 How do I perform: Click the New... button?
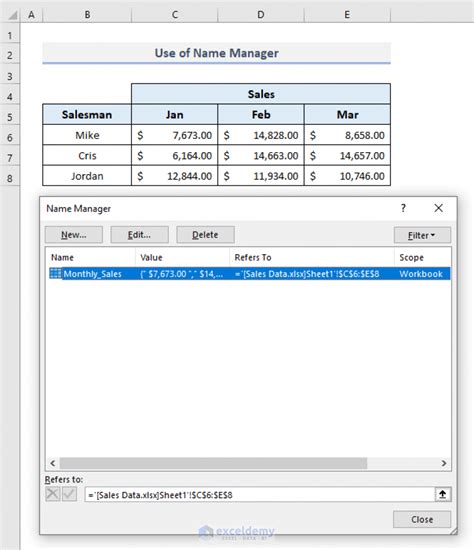(74, 235)
